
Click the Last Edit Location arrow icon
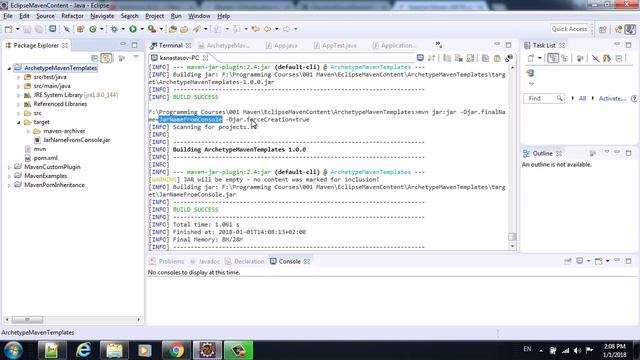(256, 29)
